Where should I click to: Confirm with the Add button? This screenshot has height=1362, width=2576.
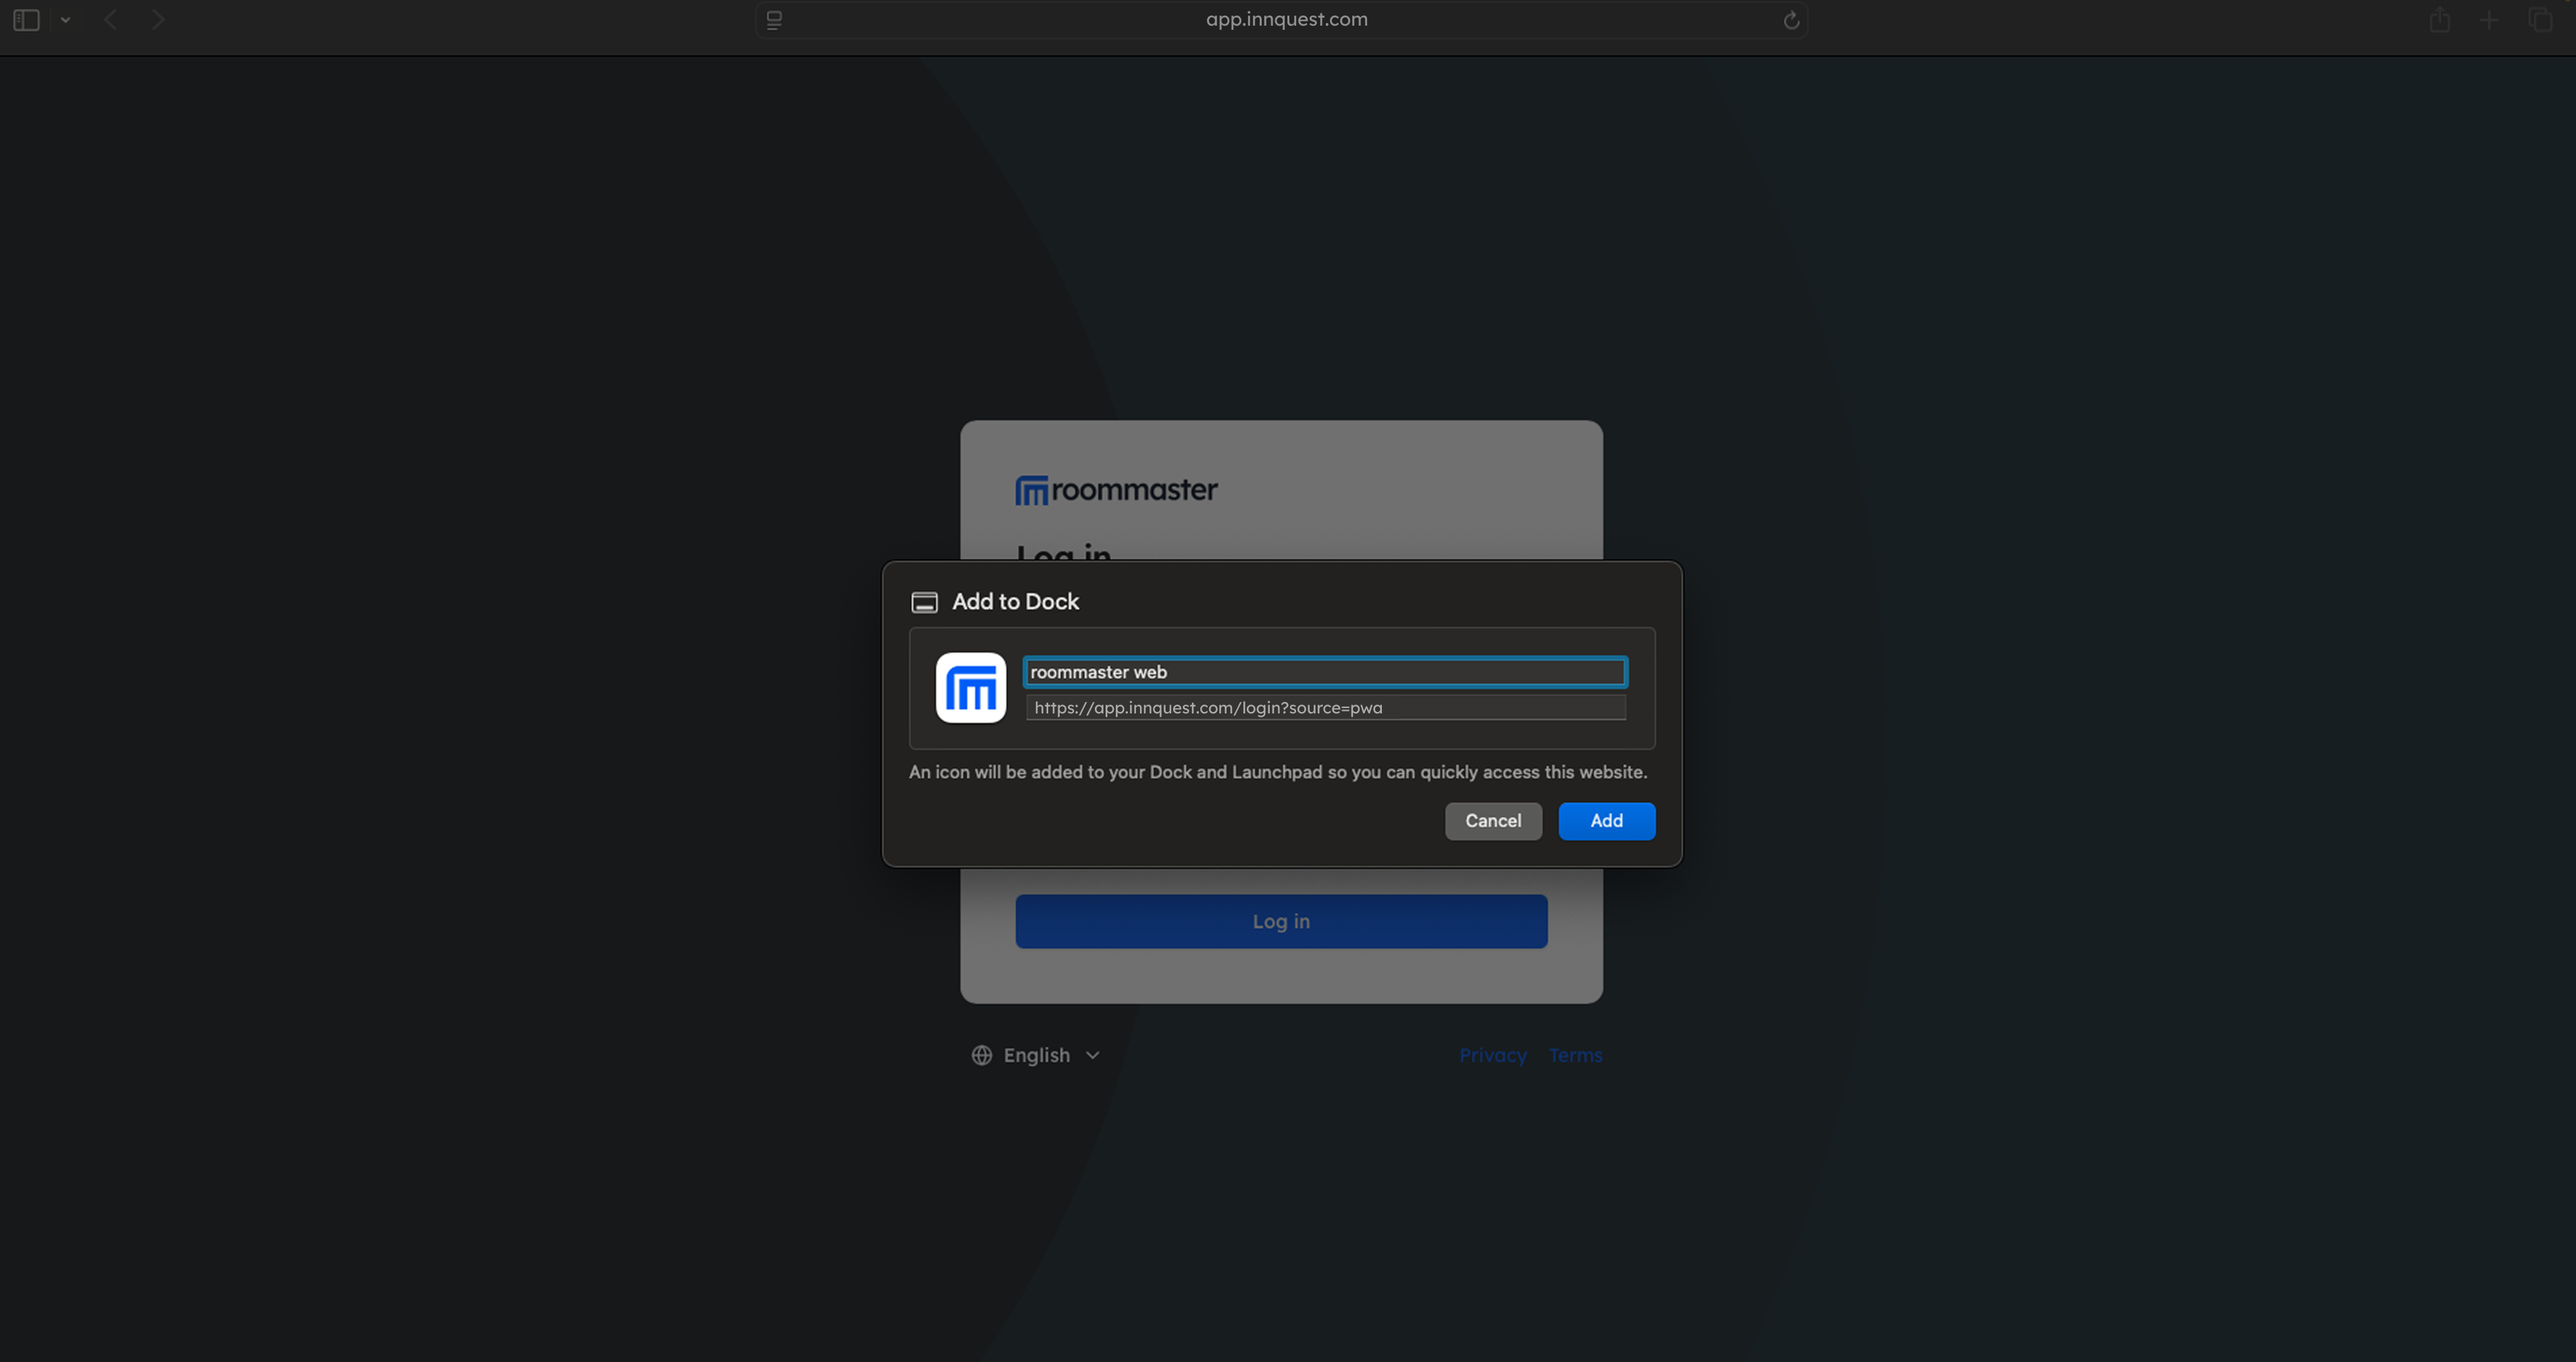[x=1606, y=821]
